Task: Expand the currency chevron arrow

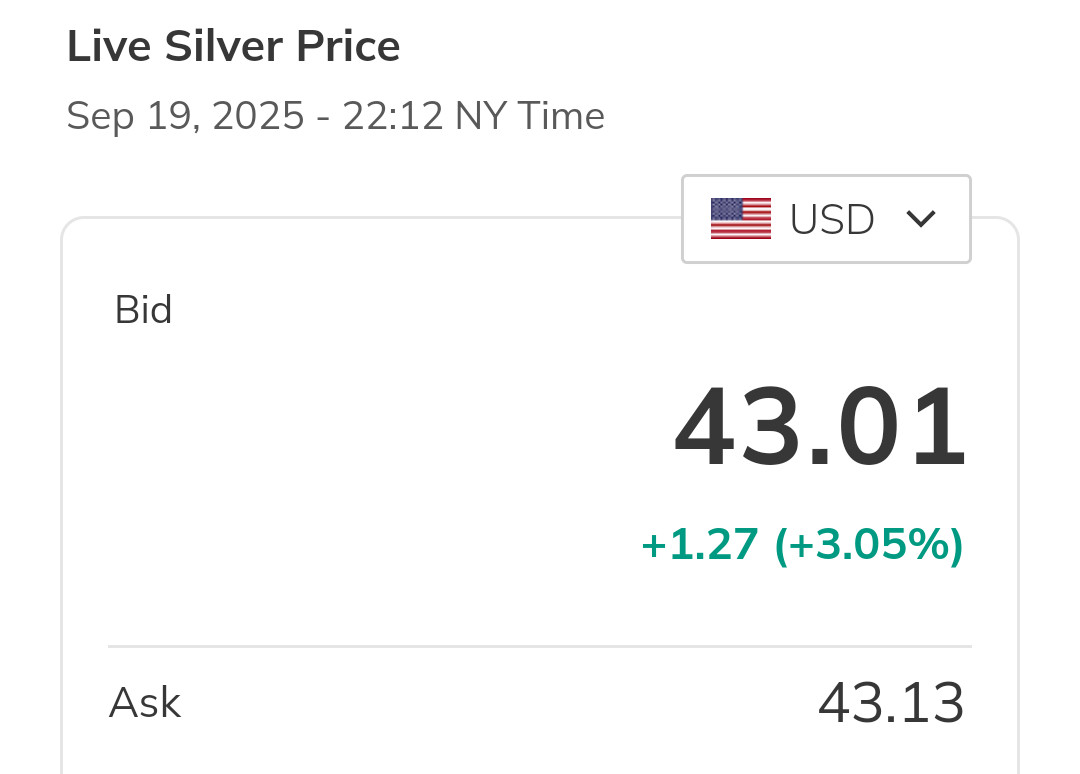Action: pos(920,219)
